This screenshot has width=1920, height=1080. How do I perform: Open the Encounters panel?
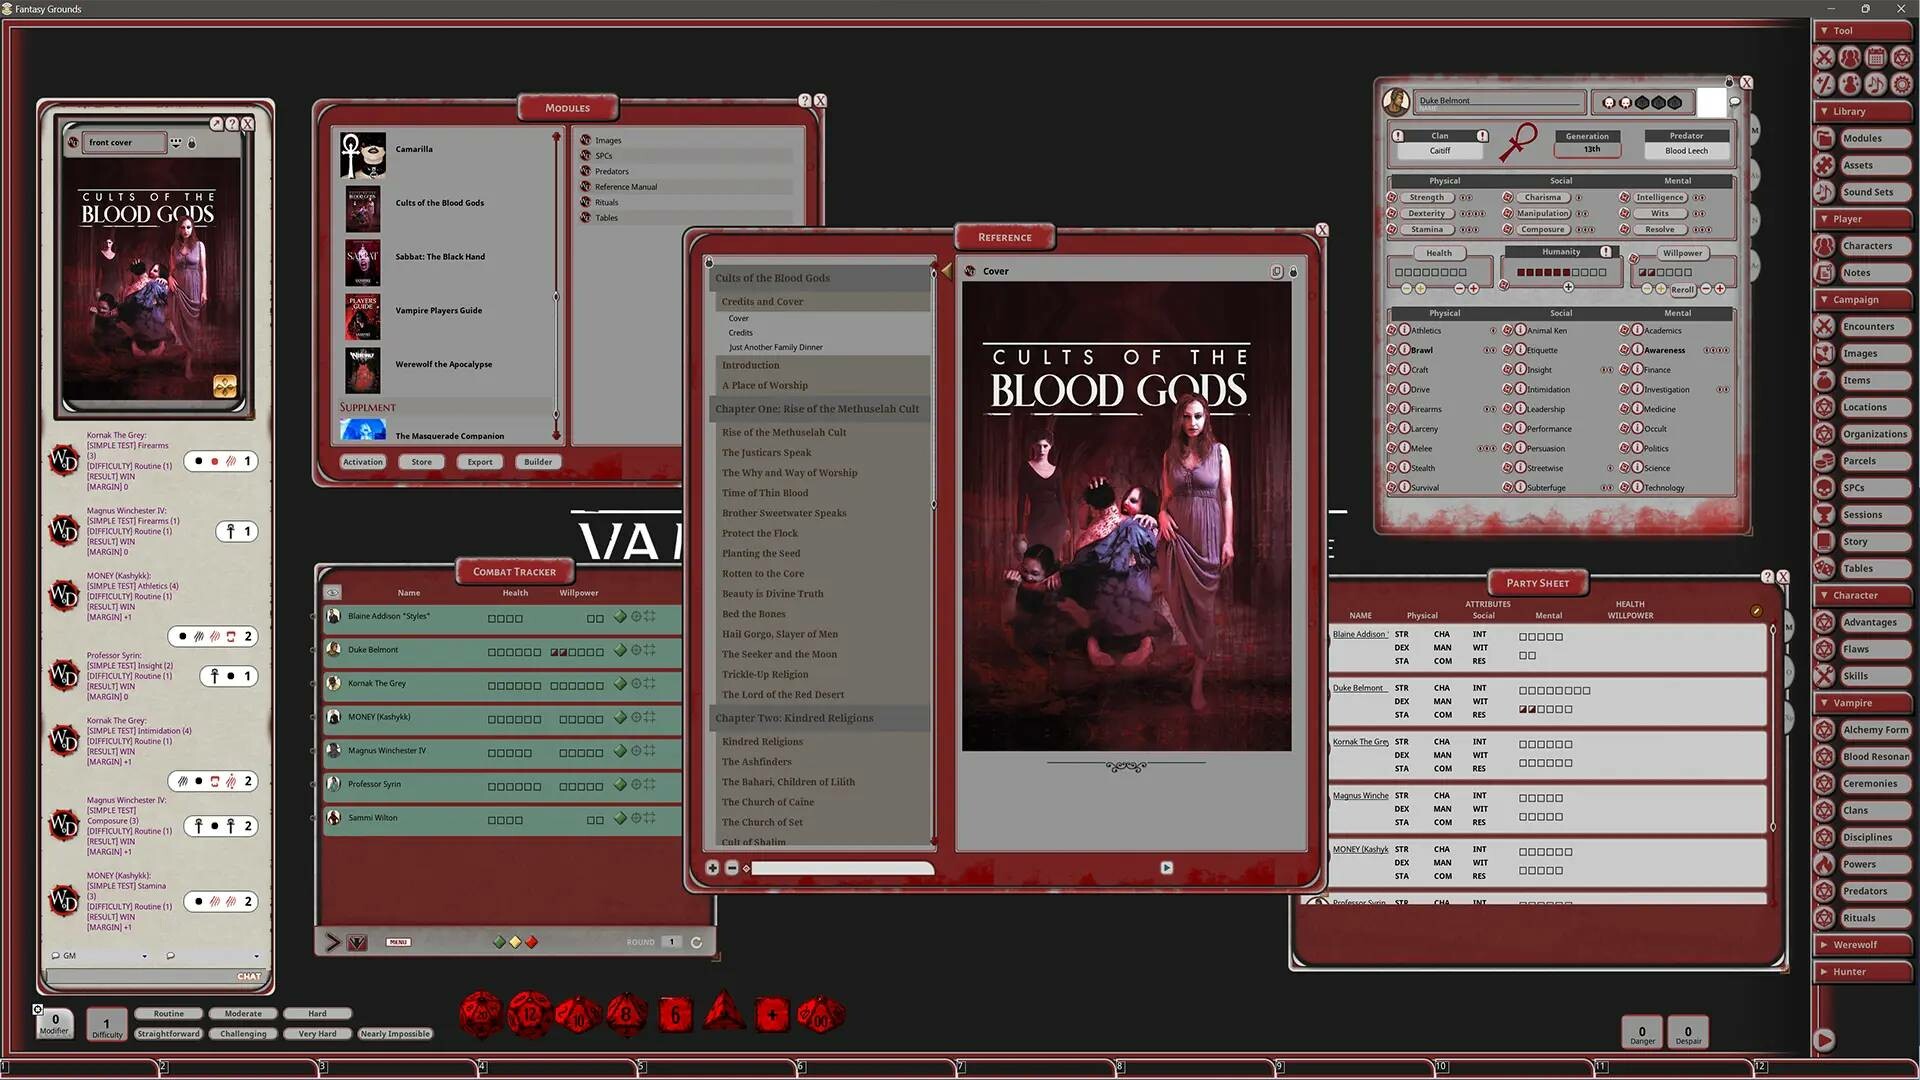(1871, 326)
